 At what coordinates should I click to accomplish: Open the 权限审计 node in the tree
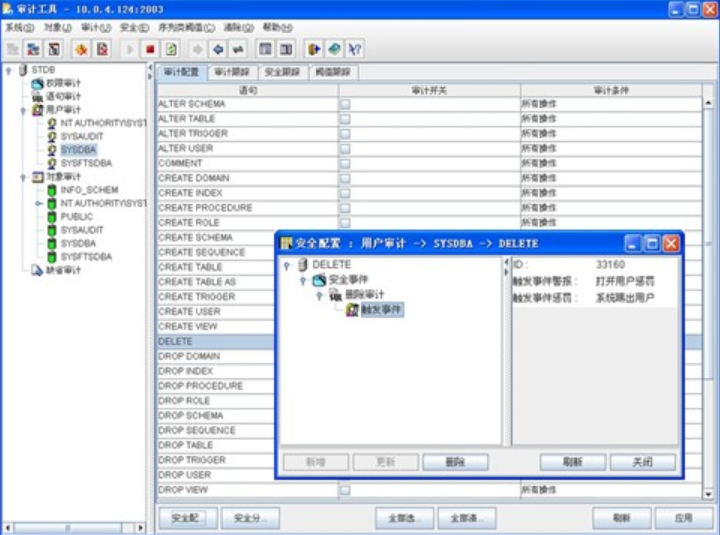tap(60, 83)
